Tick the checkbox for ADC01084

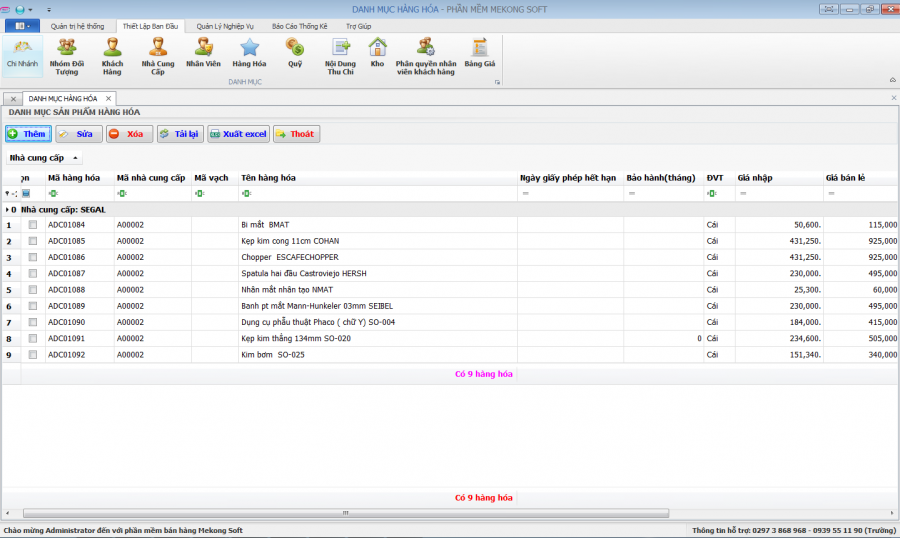33,225
